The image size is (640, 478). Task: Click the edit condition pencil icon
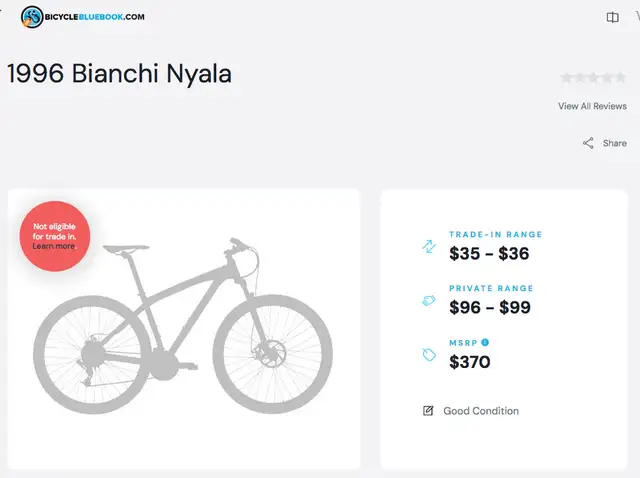(x=428, y=411)
